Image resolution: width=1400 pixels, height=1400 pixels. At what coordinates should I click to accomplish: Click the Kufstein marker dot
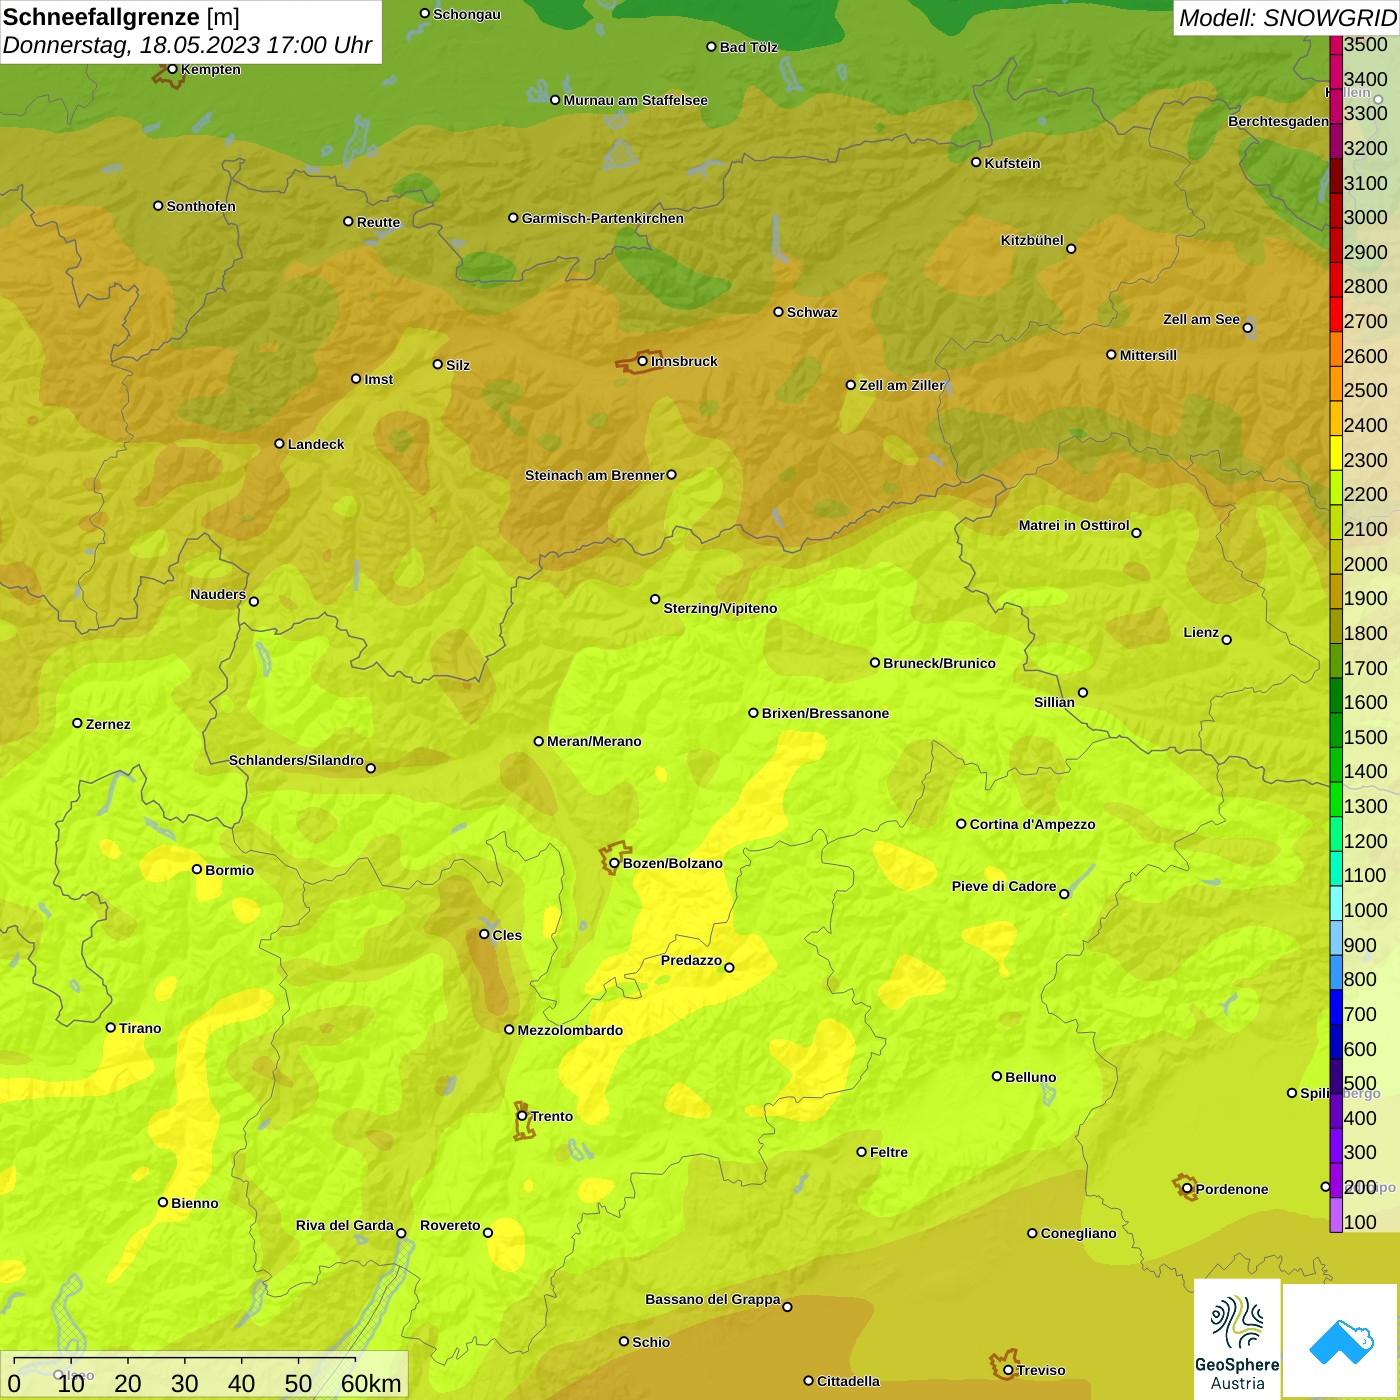click(x=976, y=162)
